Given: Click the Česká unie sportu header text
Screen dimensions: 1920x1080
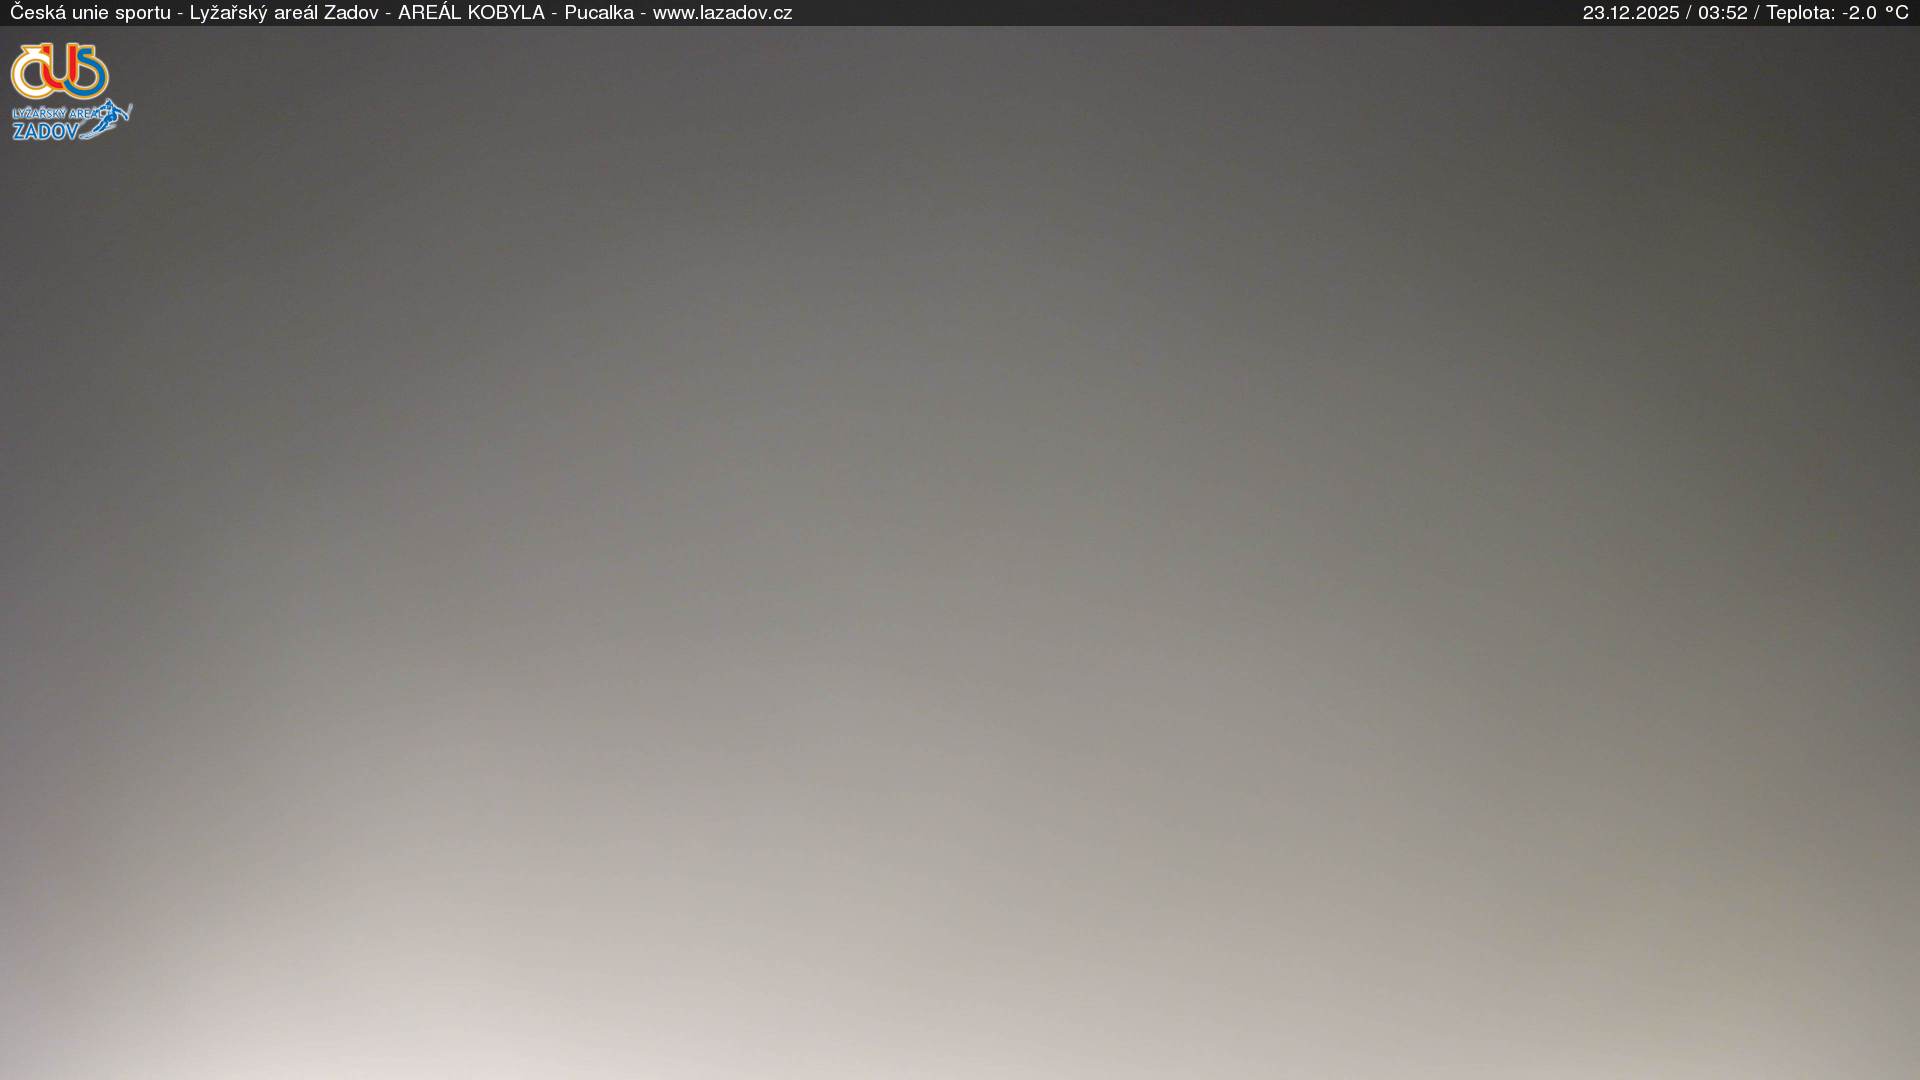Looking at the screenshot, I should [x=90, y=13].
